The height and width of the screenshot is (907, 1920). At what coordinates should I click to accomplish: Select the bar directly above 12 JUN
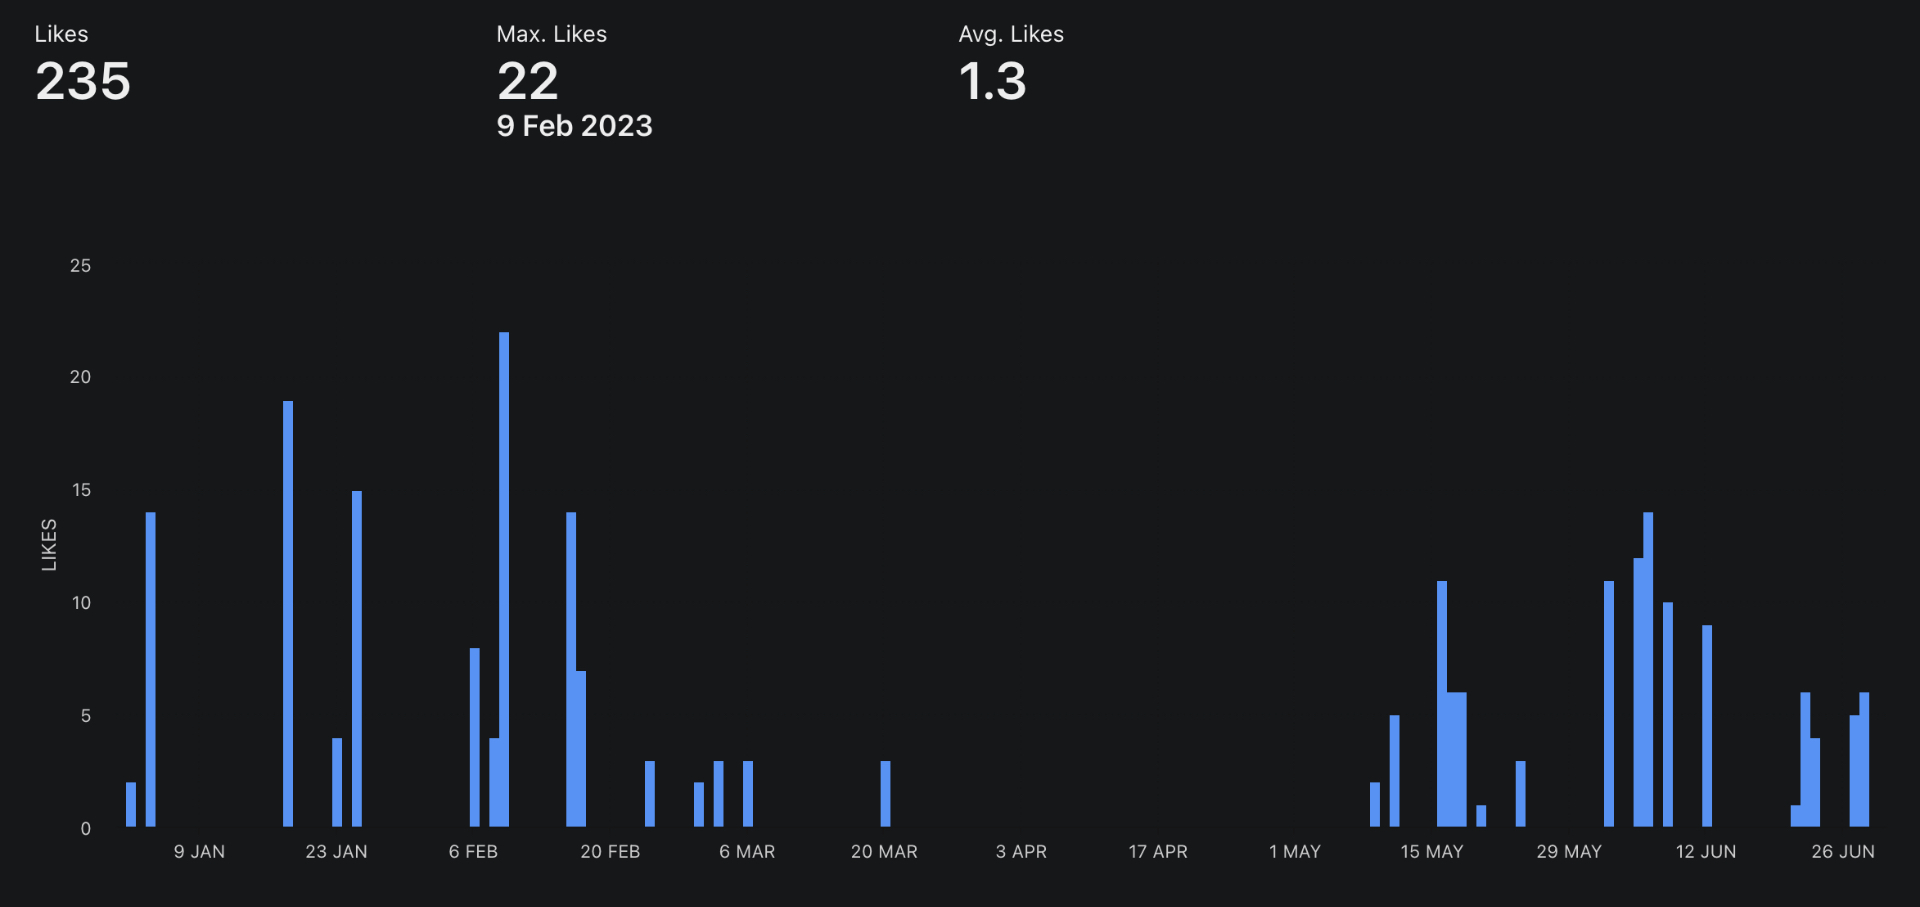click(1707, 726)
